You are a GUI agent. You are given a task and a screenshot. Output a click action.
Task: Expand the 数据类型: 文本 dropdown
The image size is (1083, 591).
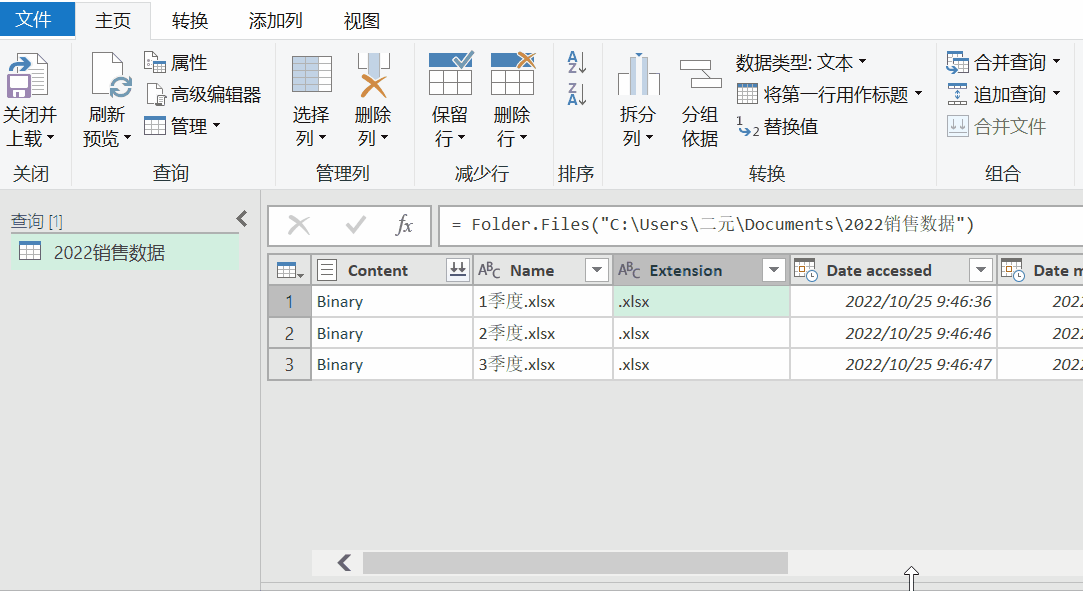click(x=801, y=63)
